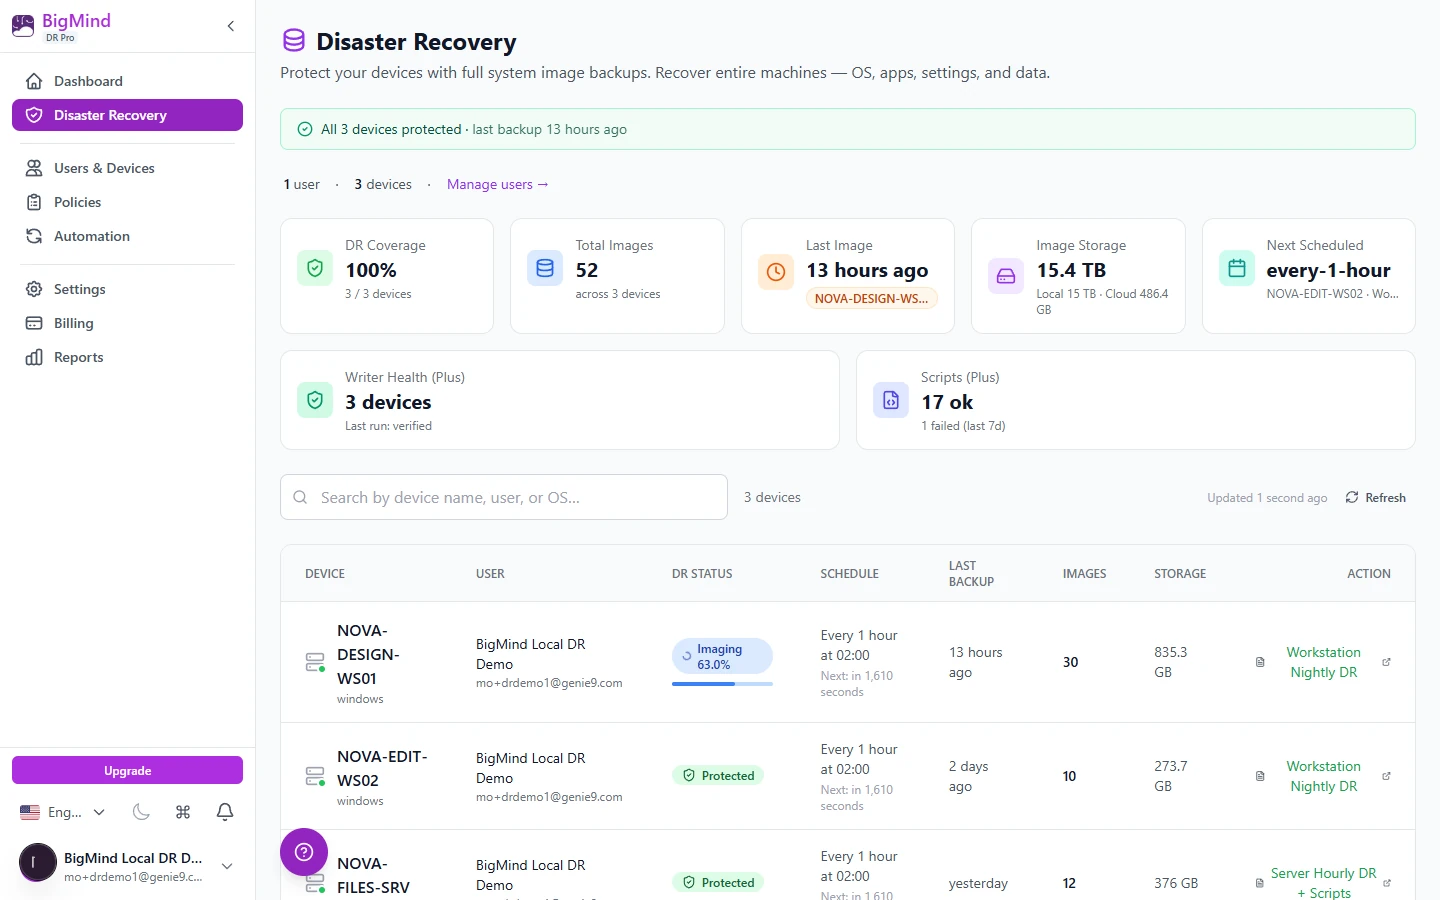Open the English language dropdown
Image resolution: width=1440 pixels, height=900 pixels.
coord(63,812)
